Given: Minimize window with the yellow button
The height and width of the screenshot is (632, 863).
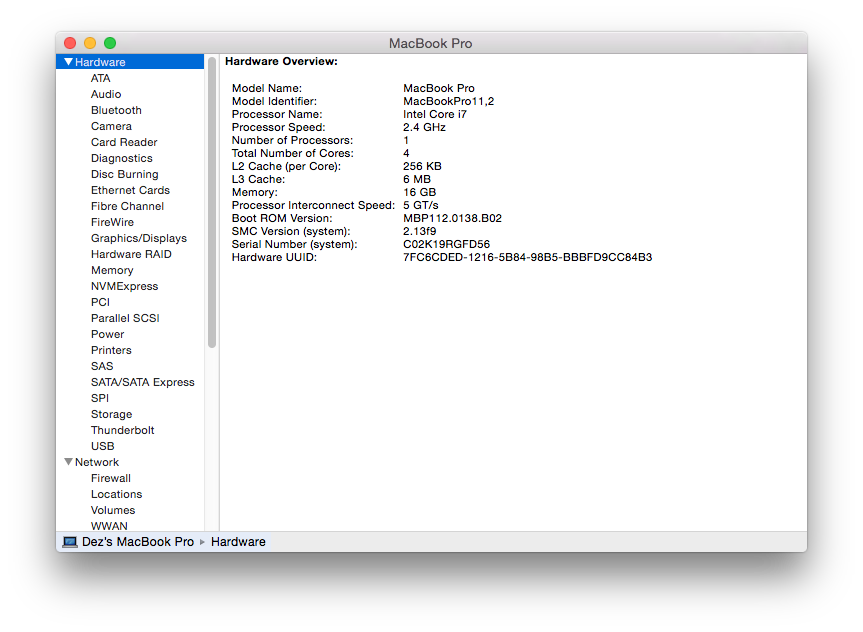Looking at the screenshot, I should pyautogui.click(x=90, y=43).
